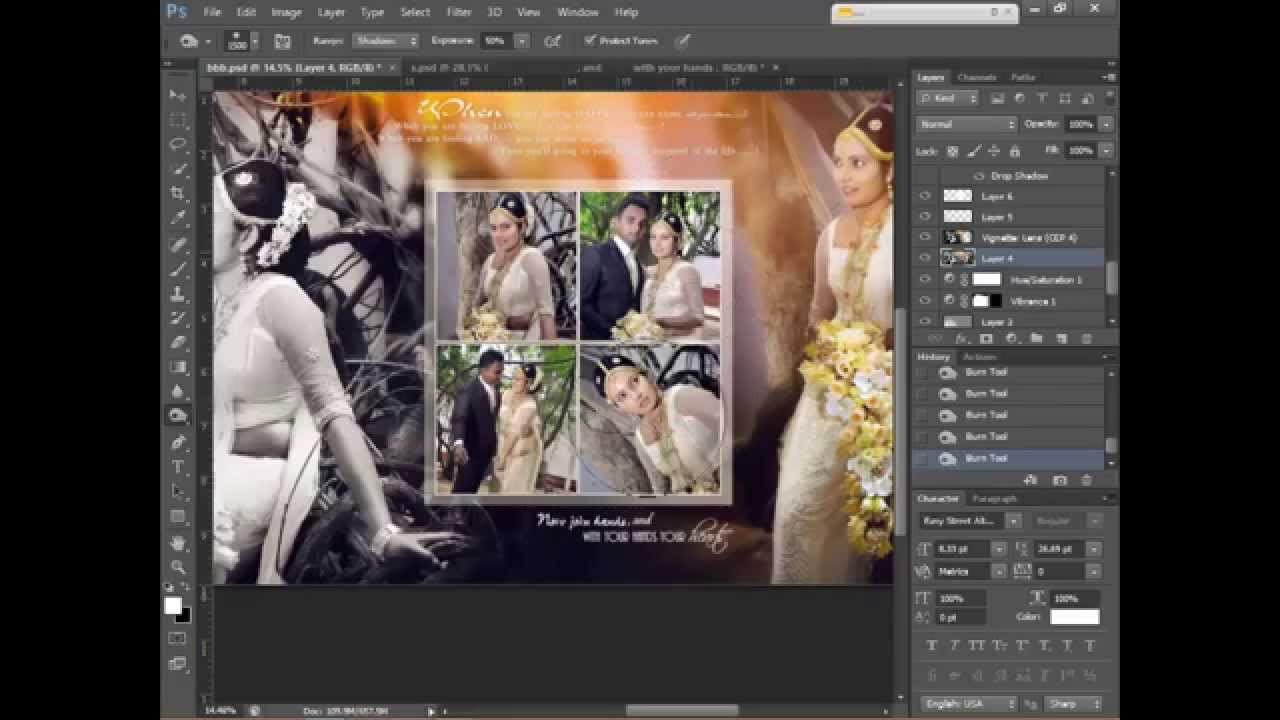Add a layer mask icon
This screenshot has width=1280, height=720.
tap(986, 339)
